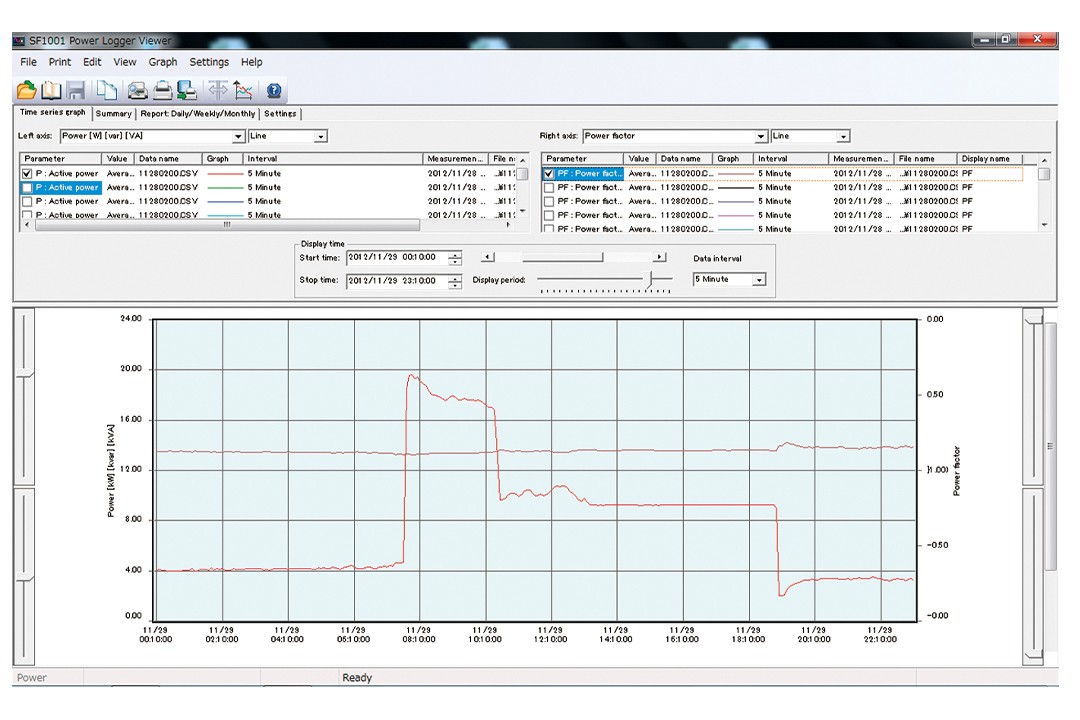The width and height of the screenshot is (1080, 720).
Task: Open the Print menu
Action: [x=59, y=62]
